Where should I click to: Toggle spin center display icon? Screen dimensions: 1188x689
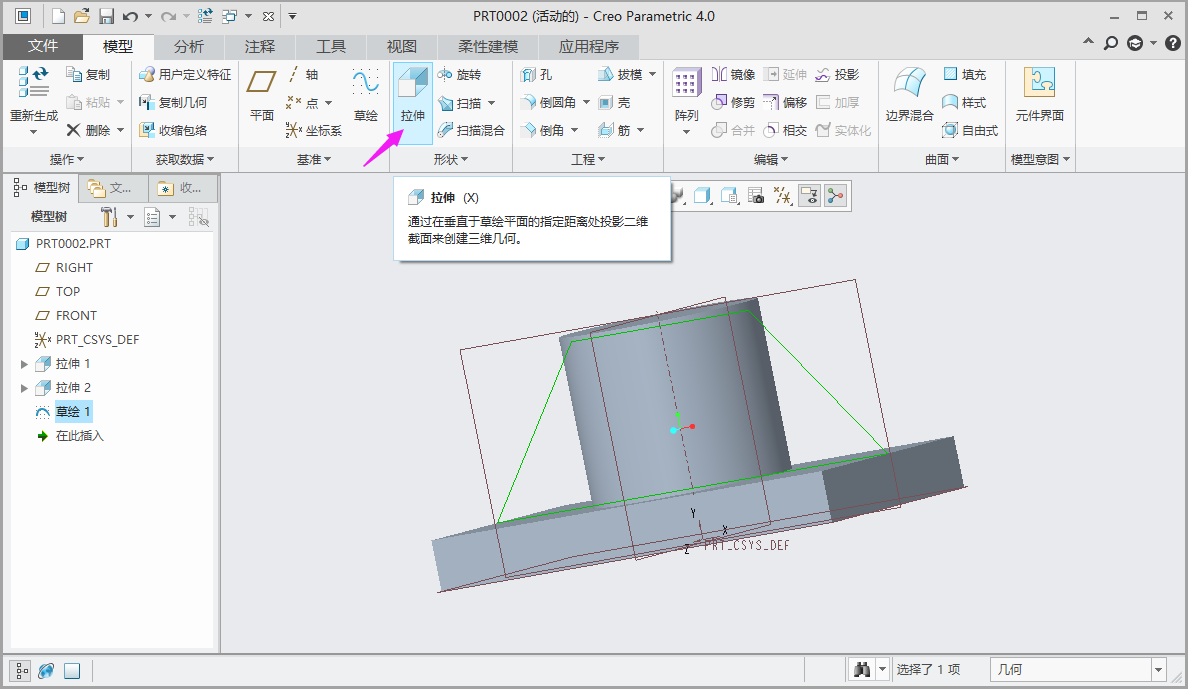point(835,196)
